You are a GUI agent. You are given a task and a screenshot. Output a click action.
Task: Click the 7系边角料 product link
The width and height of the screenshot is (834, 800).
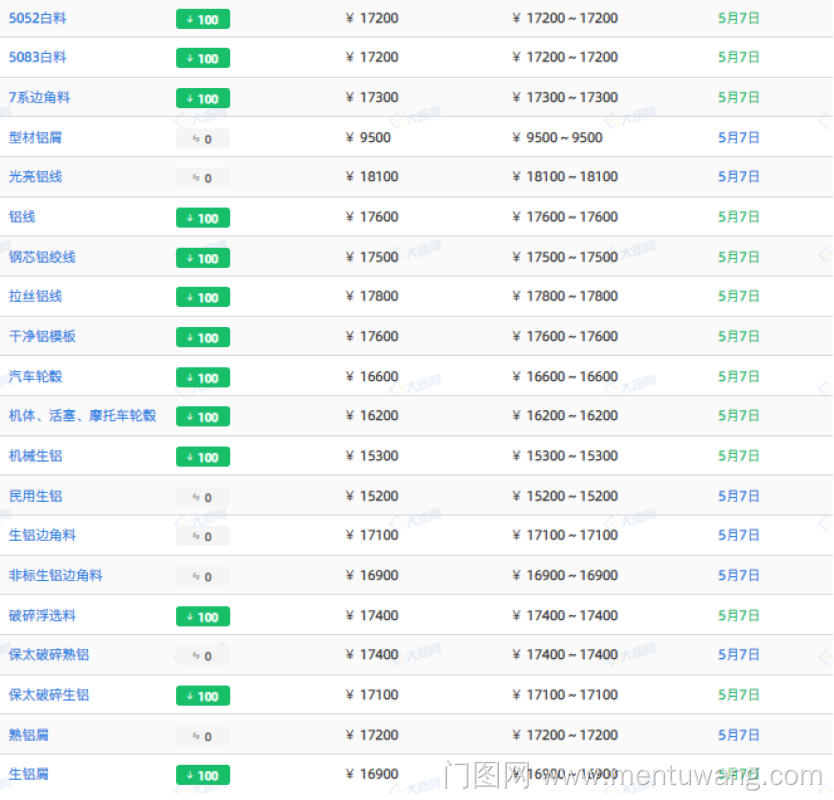(x=40, y=98)
